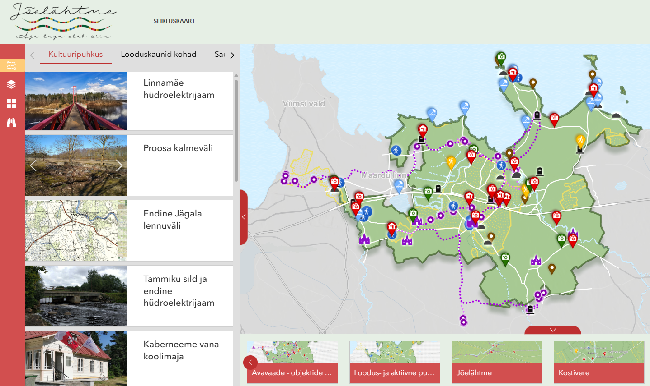This screenshot has width=650, height=386.
Task: Click the yellow lightning marker near east coast
Action: (x=580, y=141)
